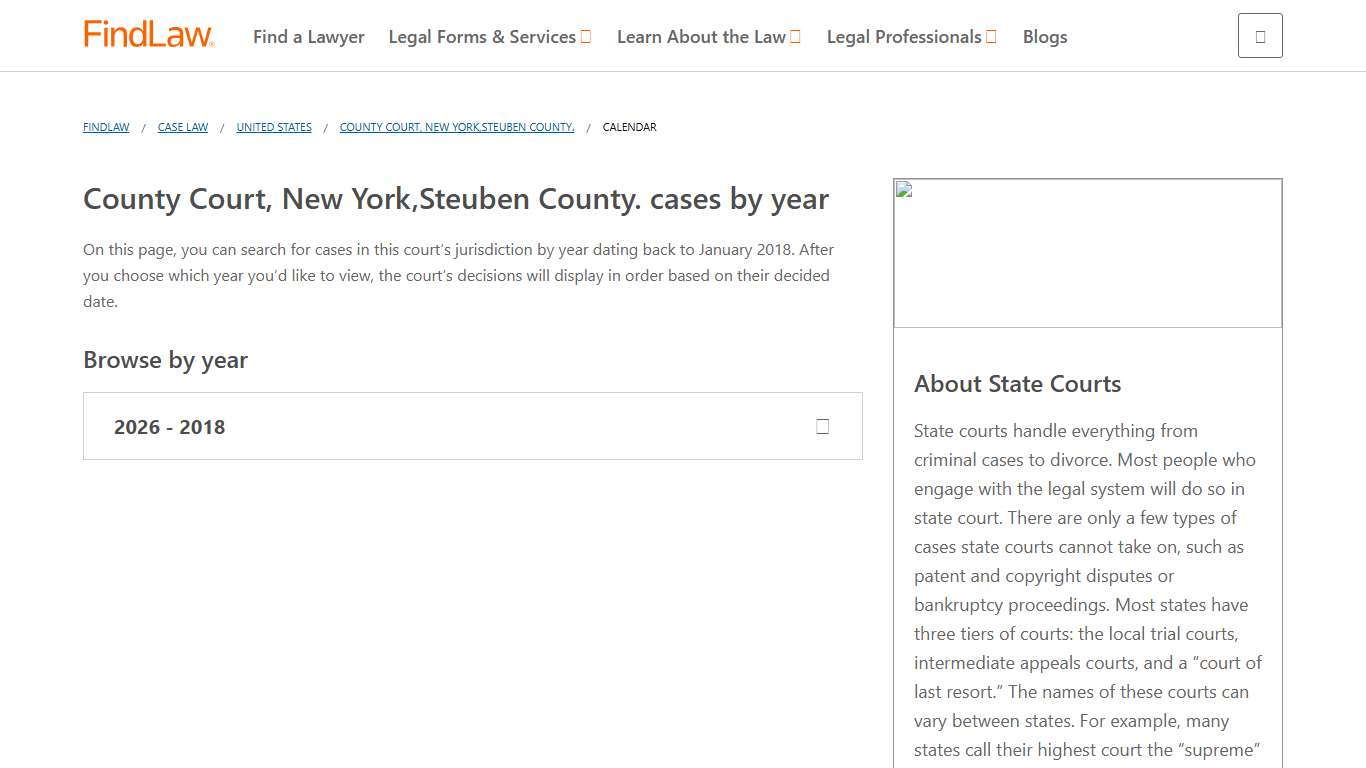Click the chevron on the 2026 - 2018 bar
1366x768 pixels.
point(822,426)
